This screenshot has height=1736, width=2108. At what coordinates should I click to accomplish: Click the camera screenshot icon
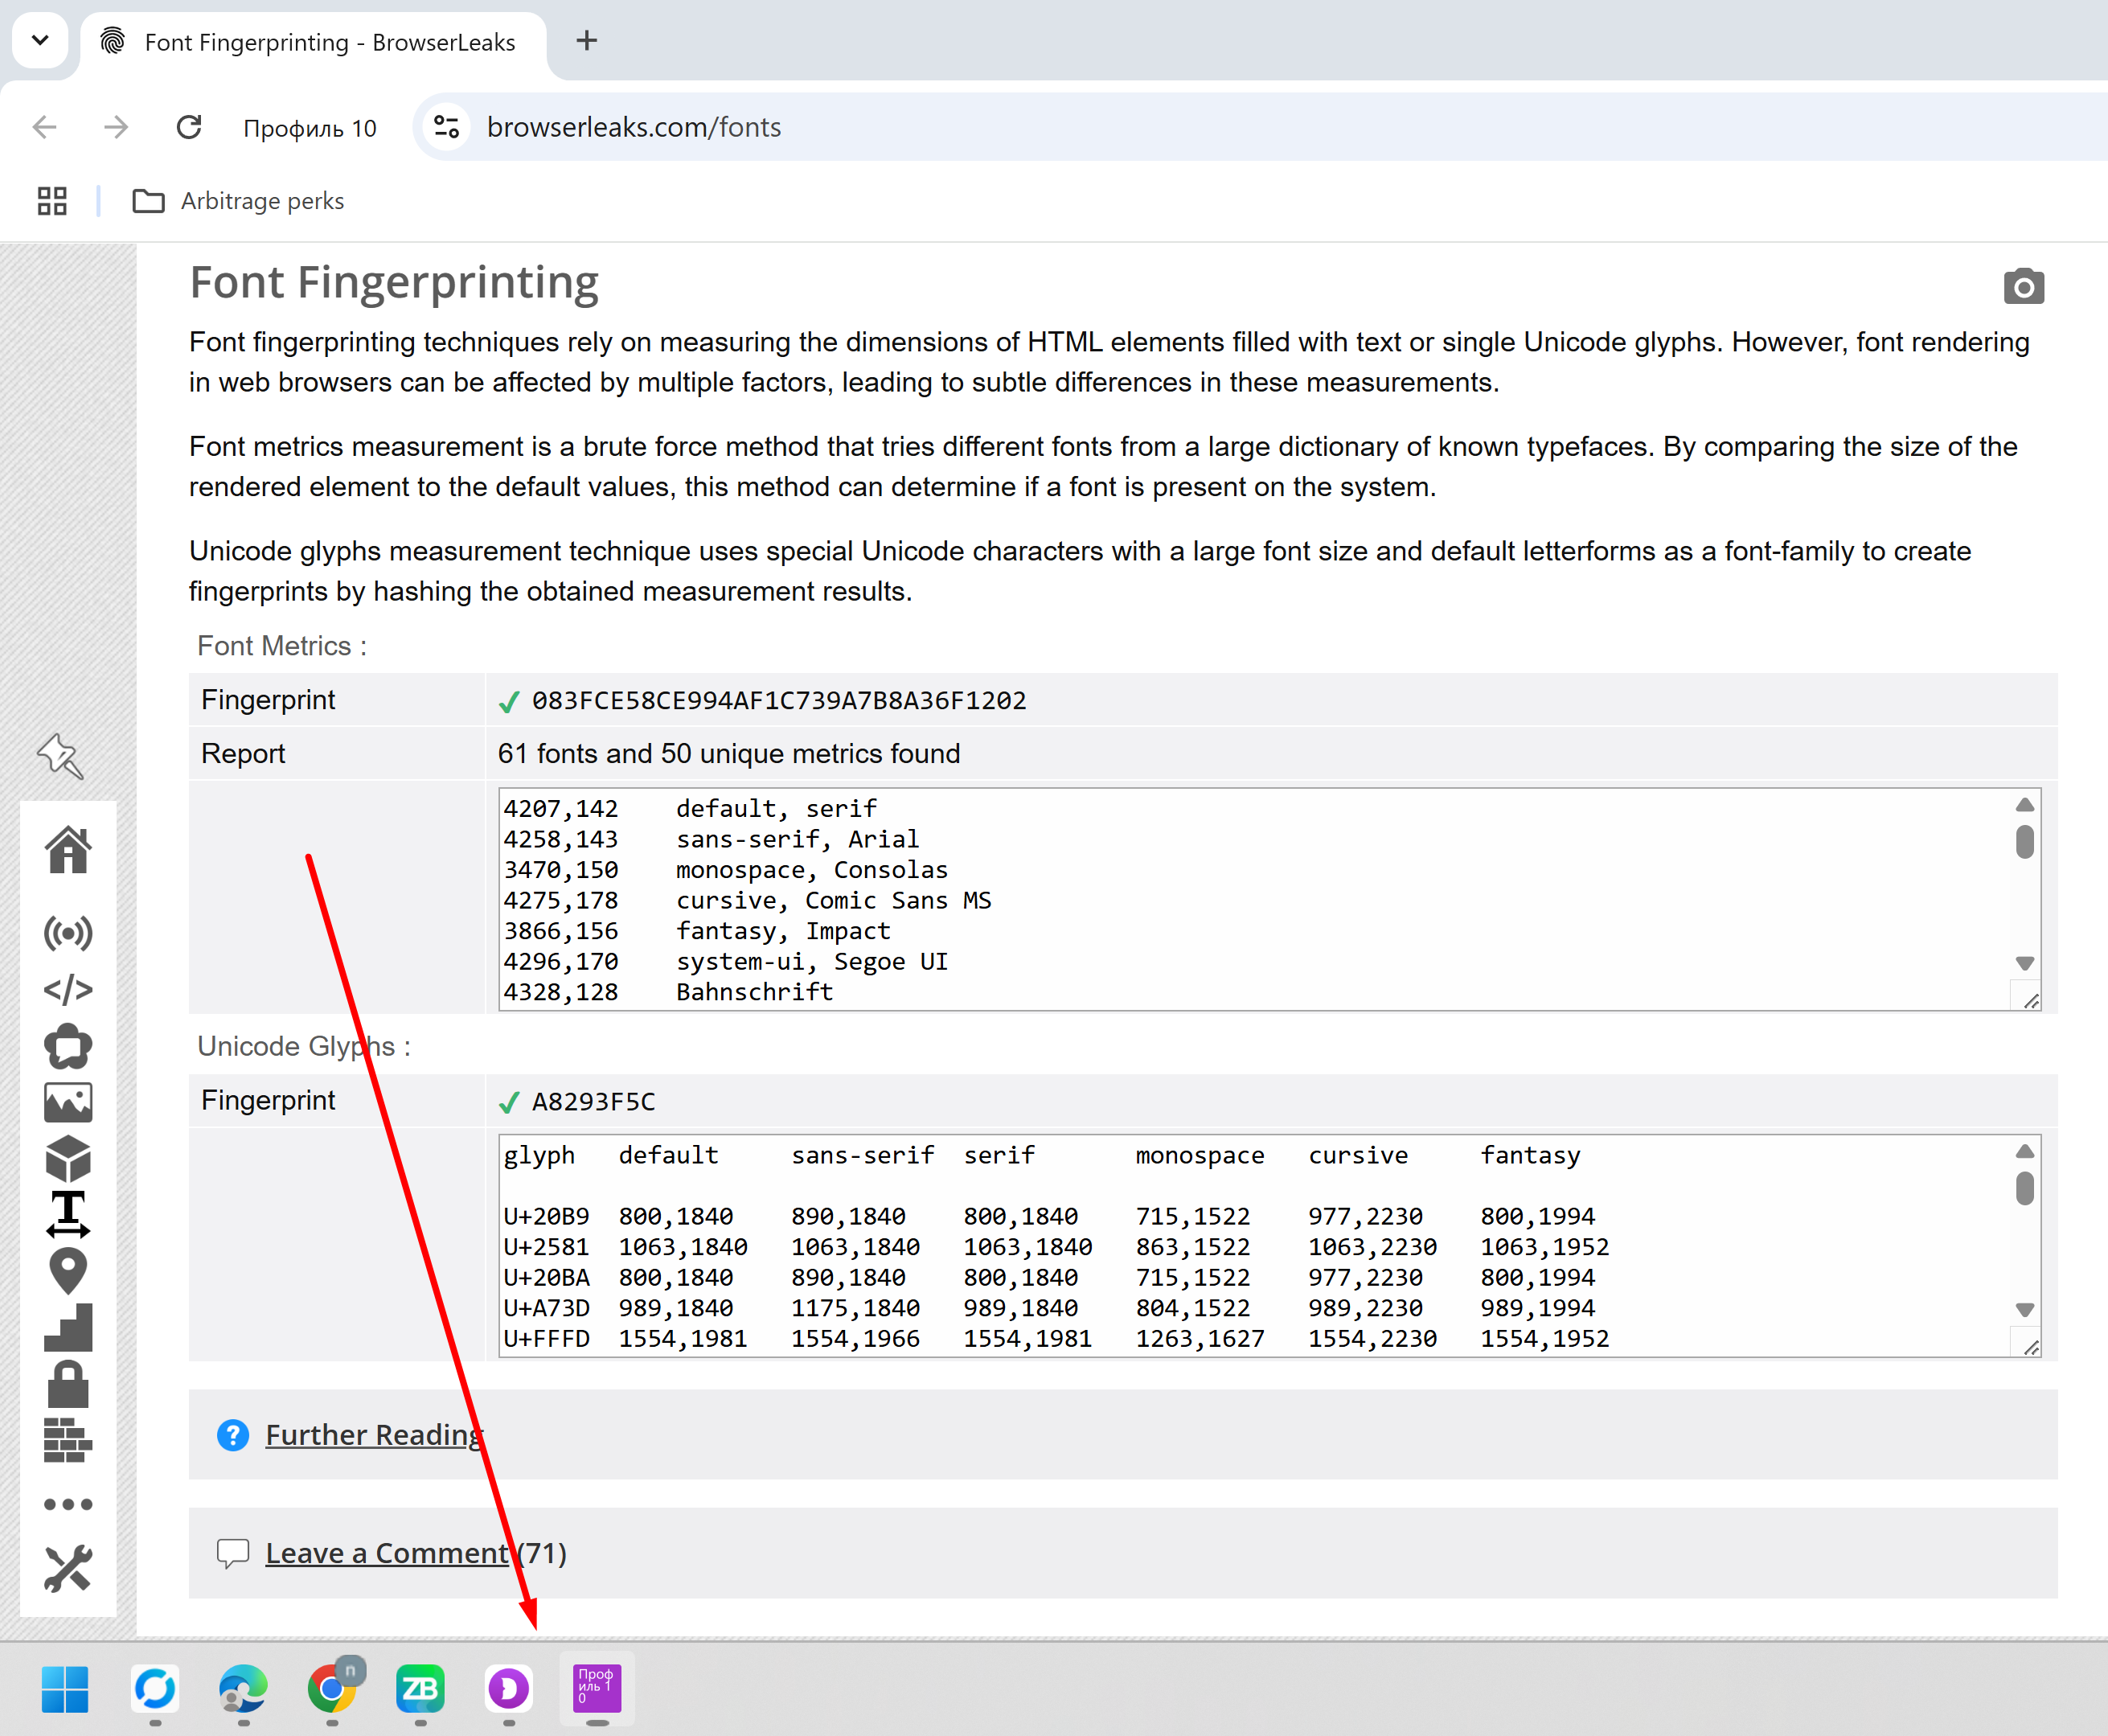(x=2023, y=287)
